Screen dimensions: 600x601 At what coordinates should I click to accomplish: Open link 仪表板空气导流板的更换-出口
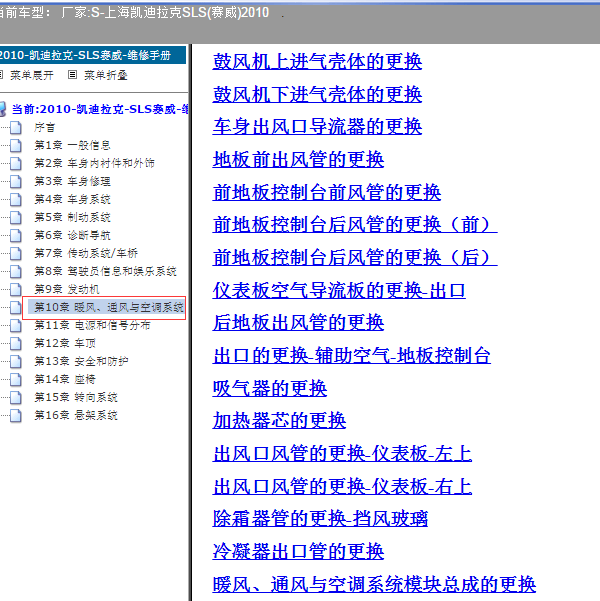click(x=339, y=291)
